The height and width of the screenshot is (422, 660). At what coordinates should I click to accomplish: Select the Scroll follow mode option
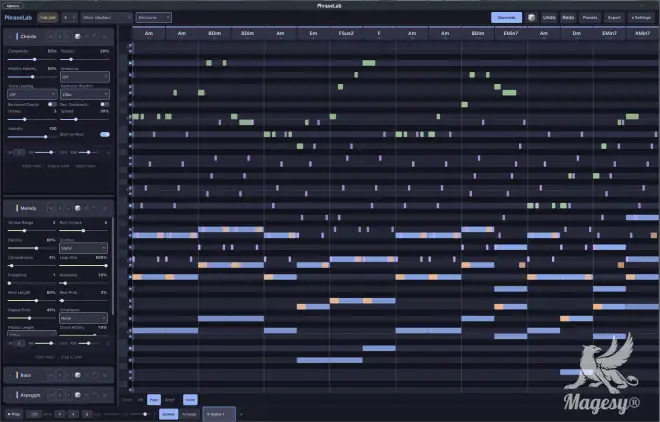pyautogui.click(x=170, y=400)
